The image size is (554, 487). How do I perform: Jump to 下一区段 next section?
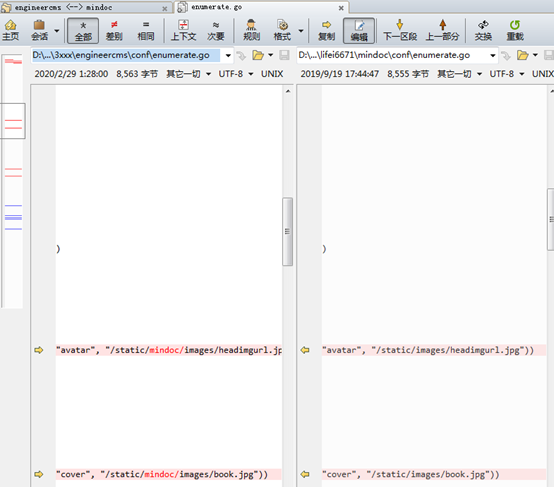pyautogui.click(x=400, y=30)
